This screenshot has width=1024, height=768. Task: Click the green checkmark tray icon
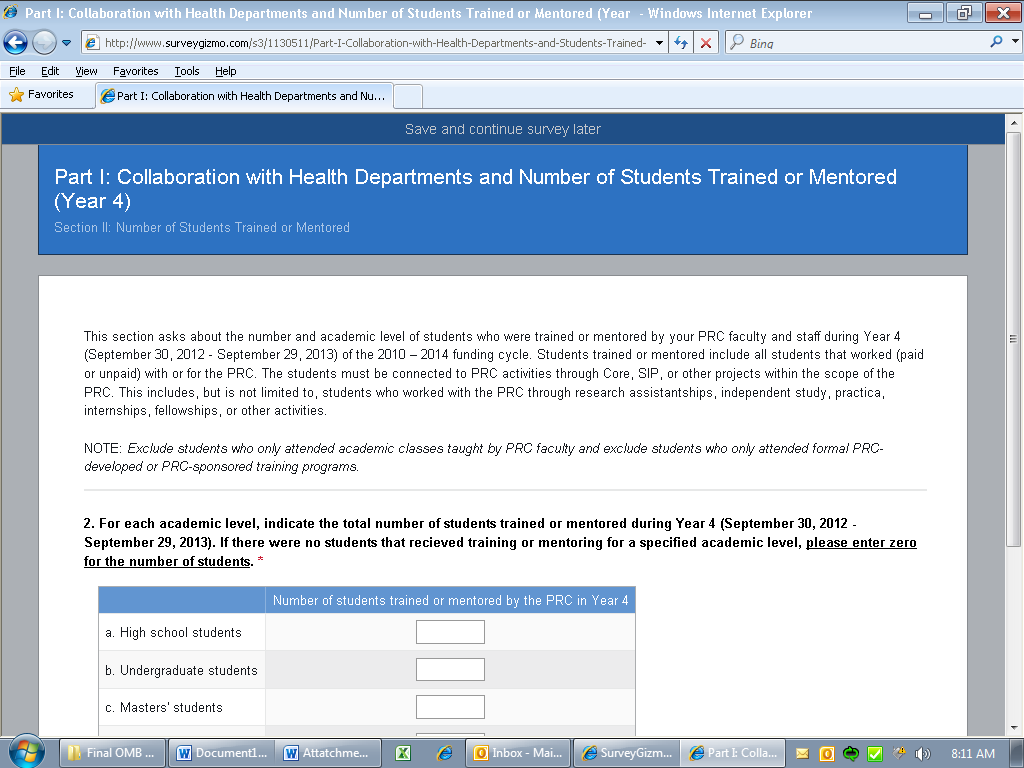coord(874,754)
